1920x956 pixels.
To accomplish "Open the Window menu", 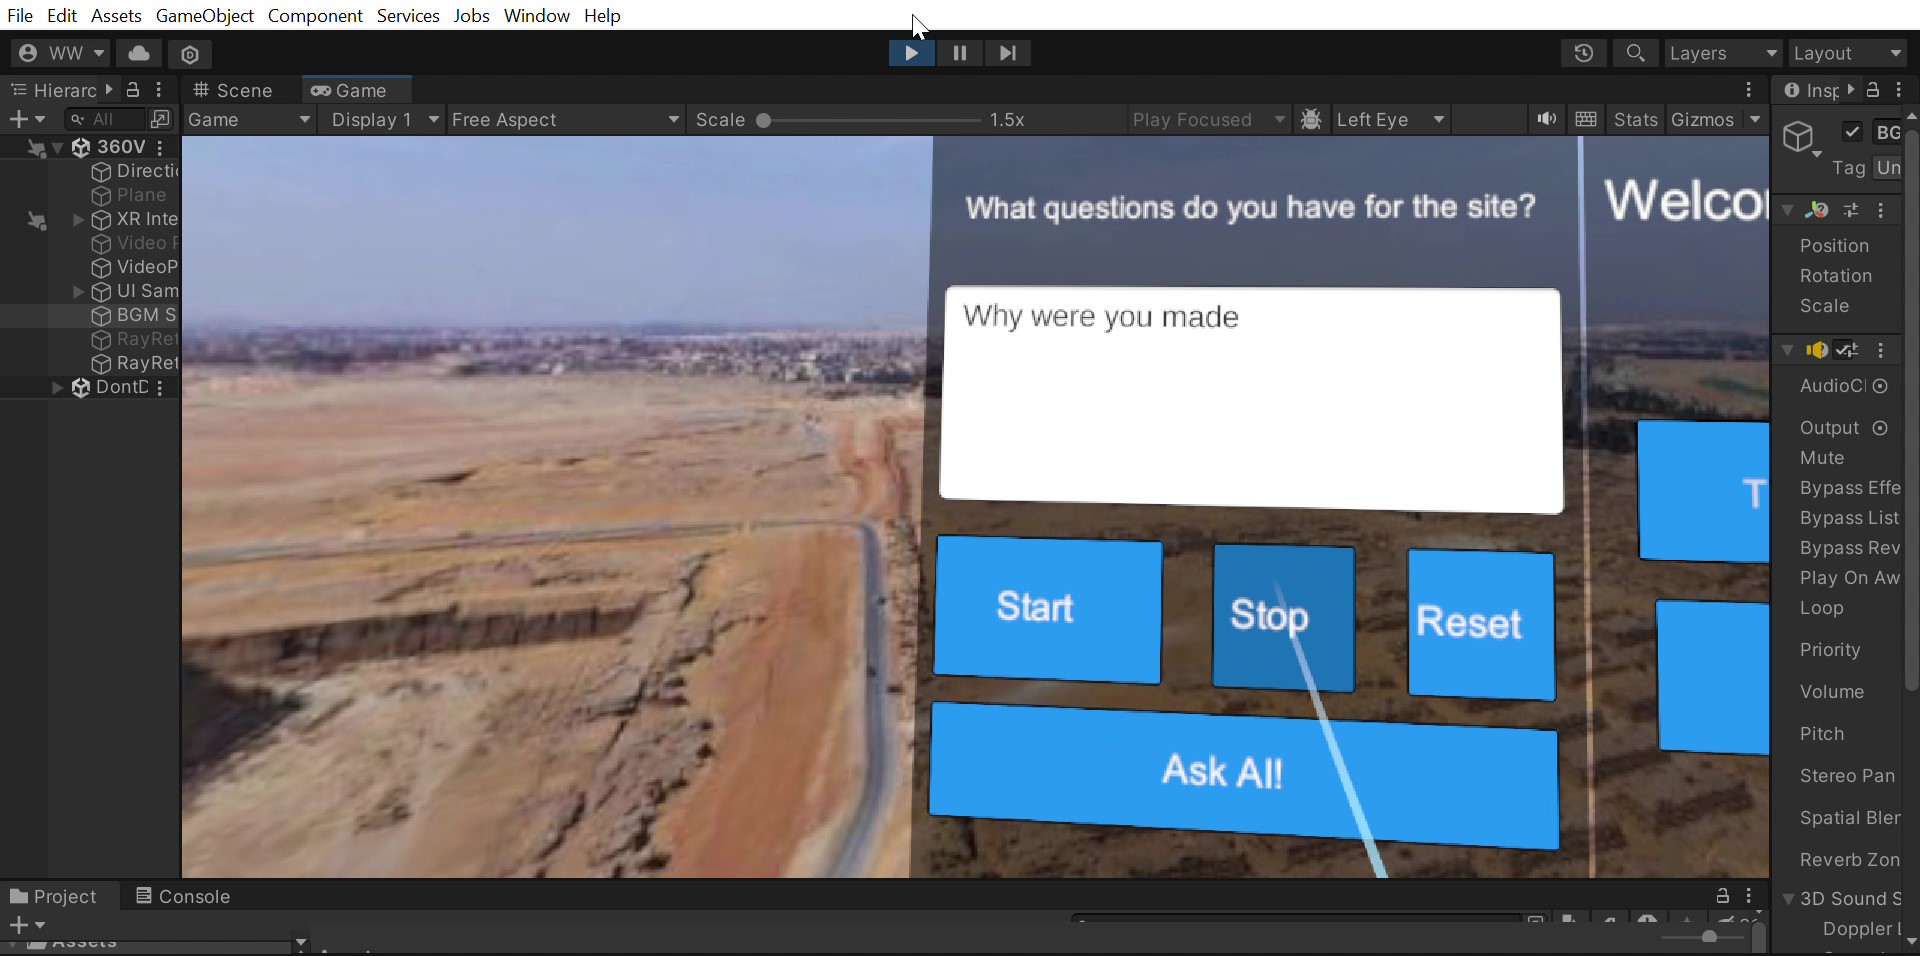I will [x=537, y=15].
